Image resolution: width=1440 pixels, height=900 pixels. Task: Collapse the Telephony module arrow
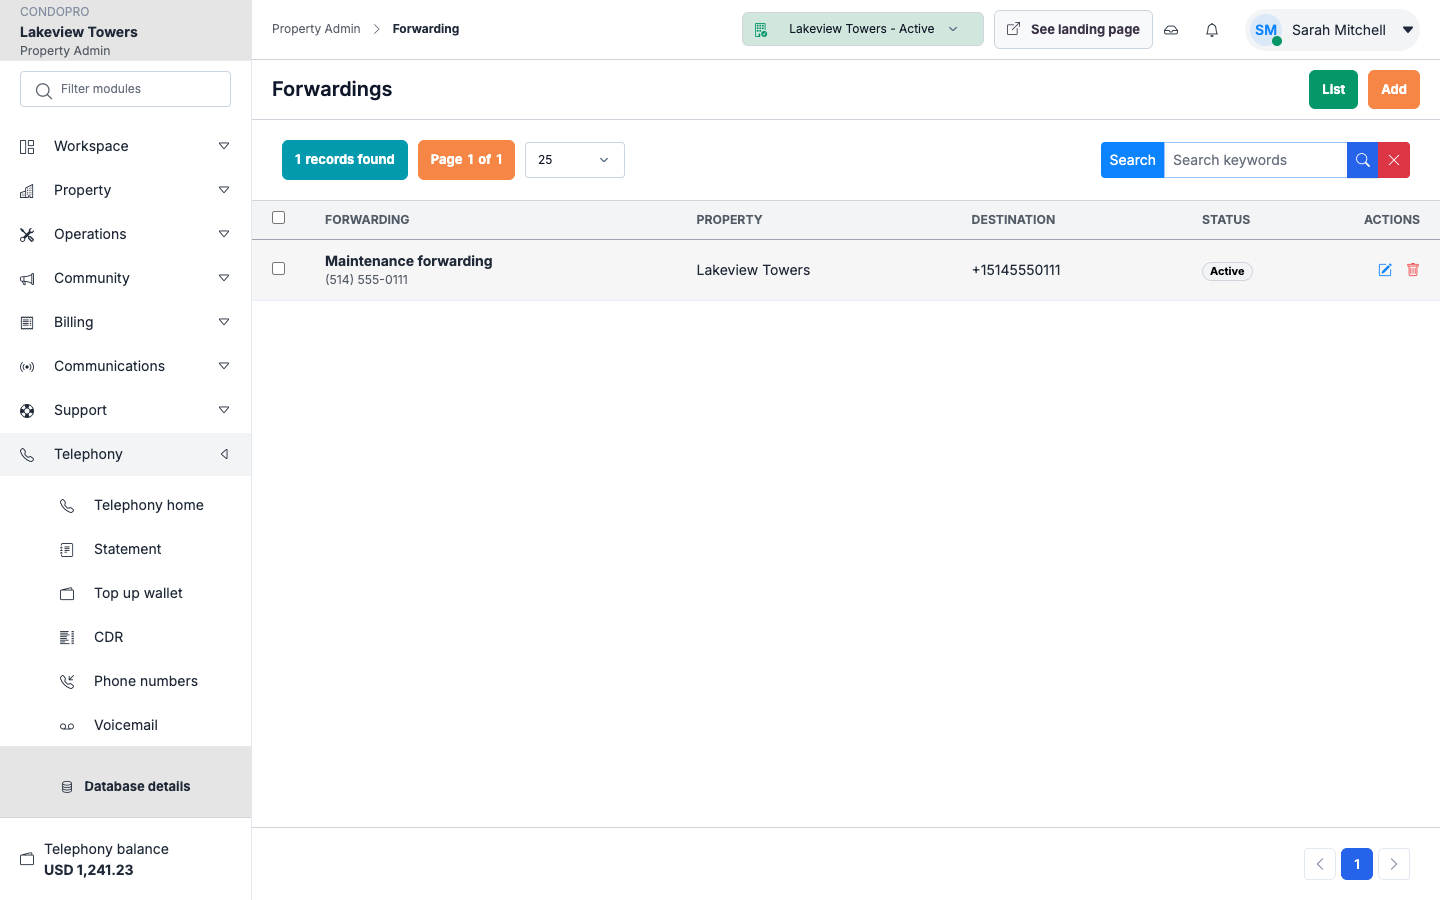point(224,454)
